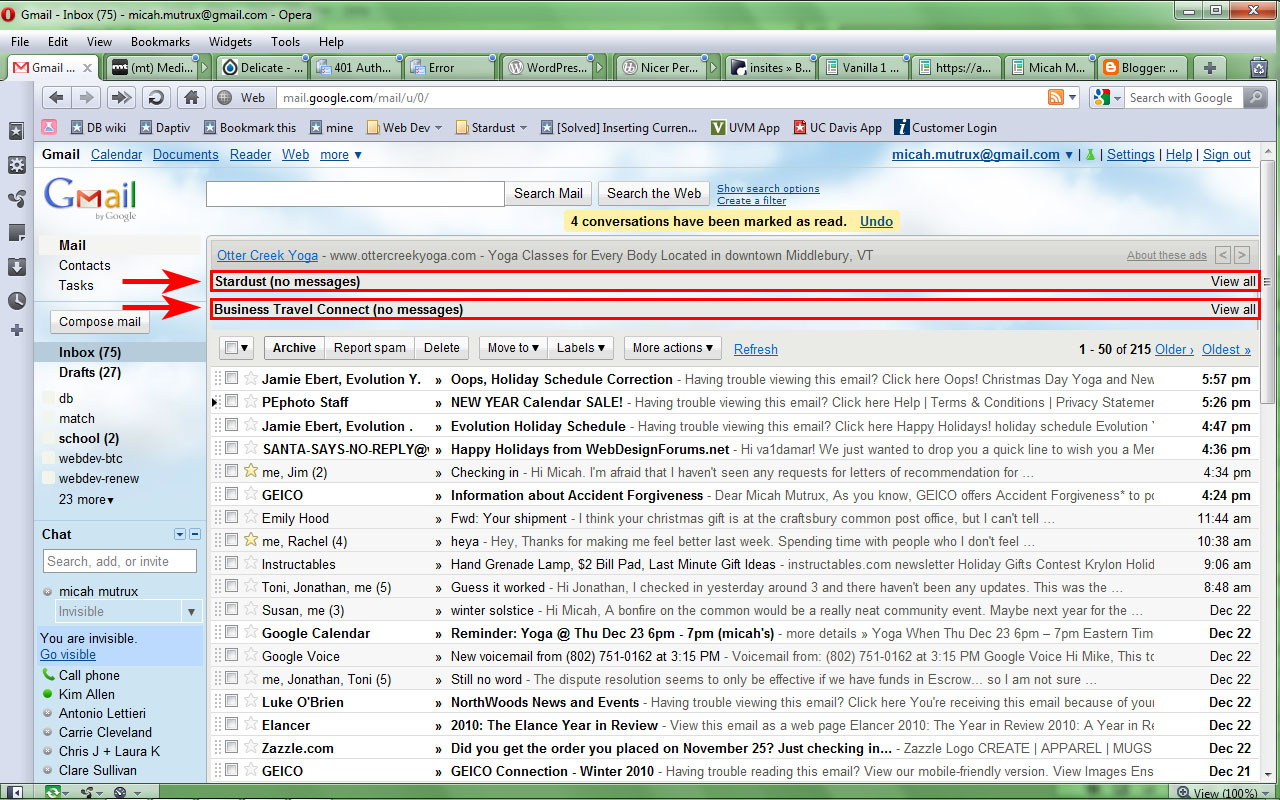
Task: Expand the Google 'more' links menu
Action: point(341,155)
